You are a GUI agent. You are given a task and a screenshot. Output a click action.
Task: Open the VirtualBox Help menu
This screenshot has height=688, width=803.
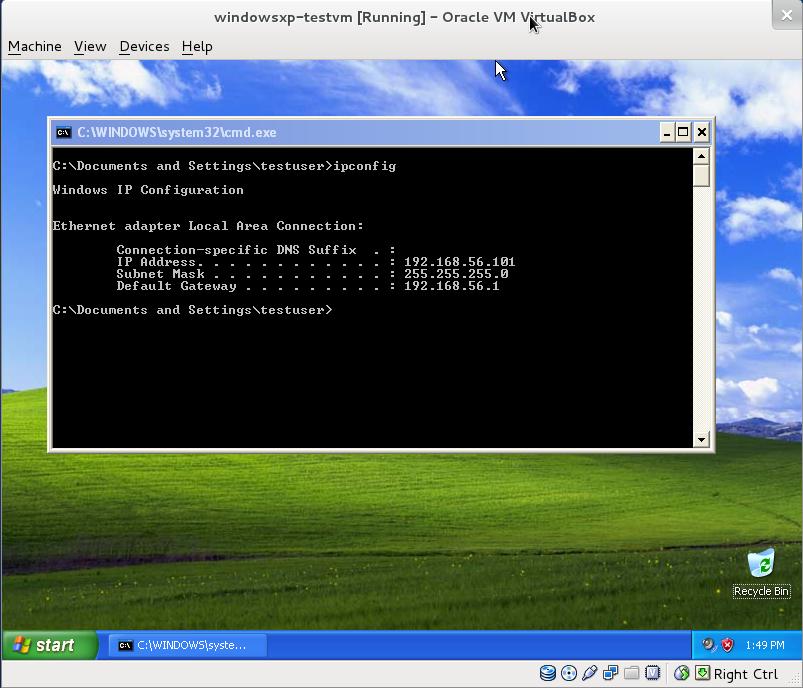point(197,46)
